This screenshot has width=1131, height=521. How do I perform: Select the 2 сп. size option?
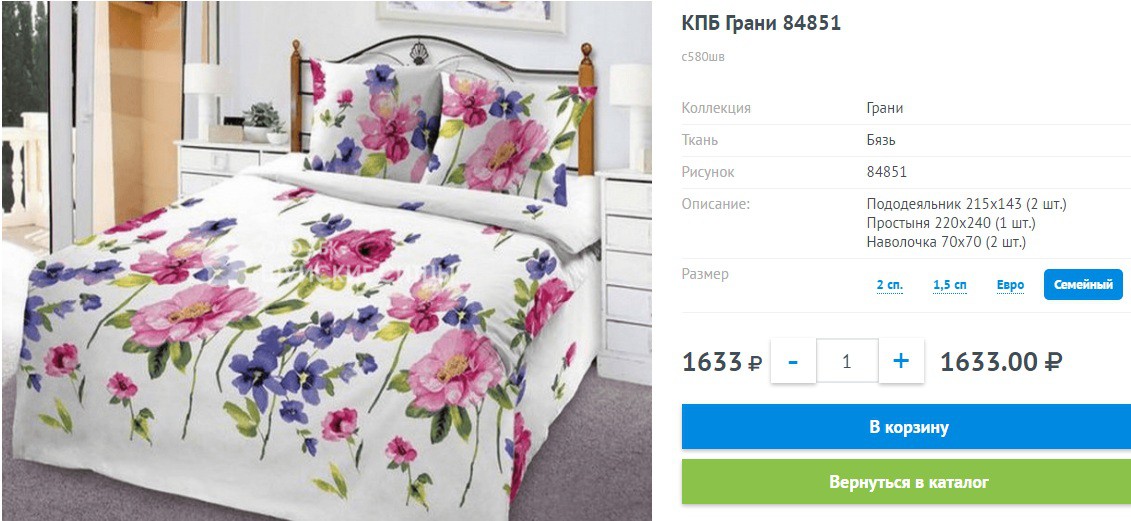(889, 285)
